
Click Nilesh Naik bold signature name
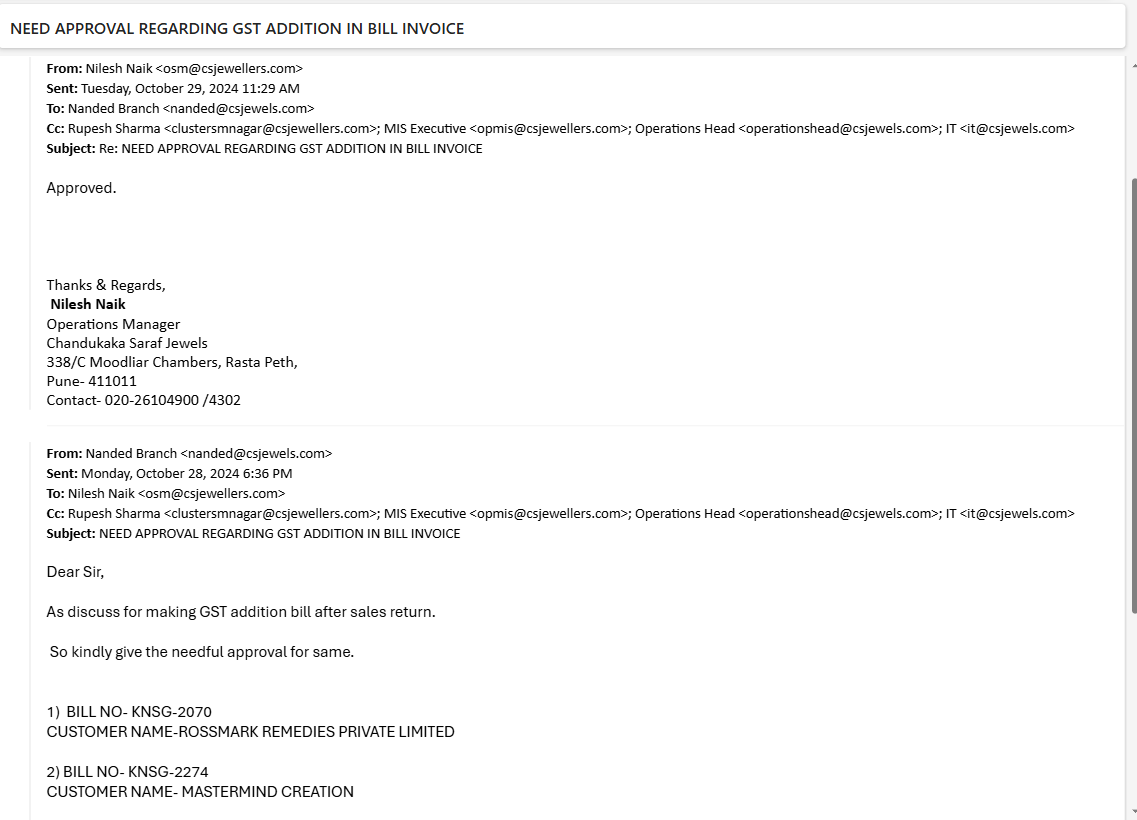coord(88,305)
